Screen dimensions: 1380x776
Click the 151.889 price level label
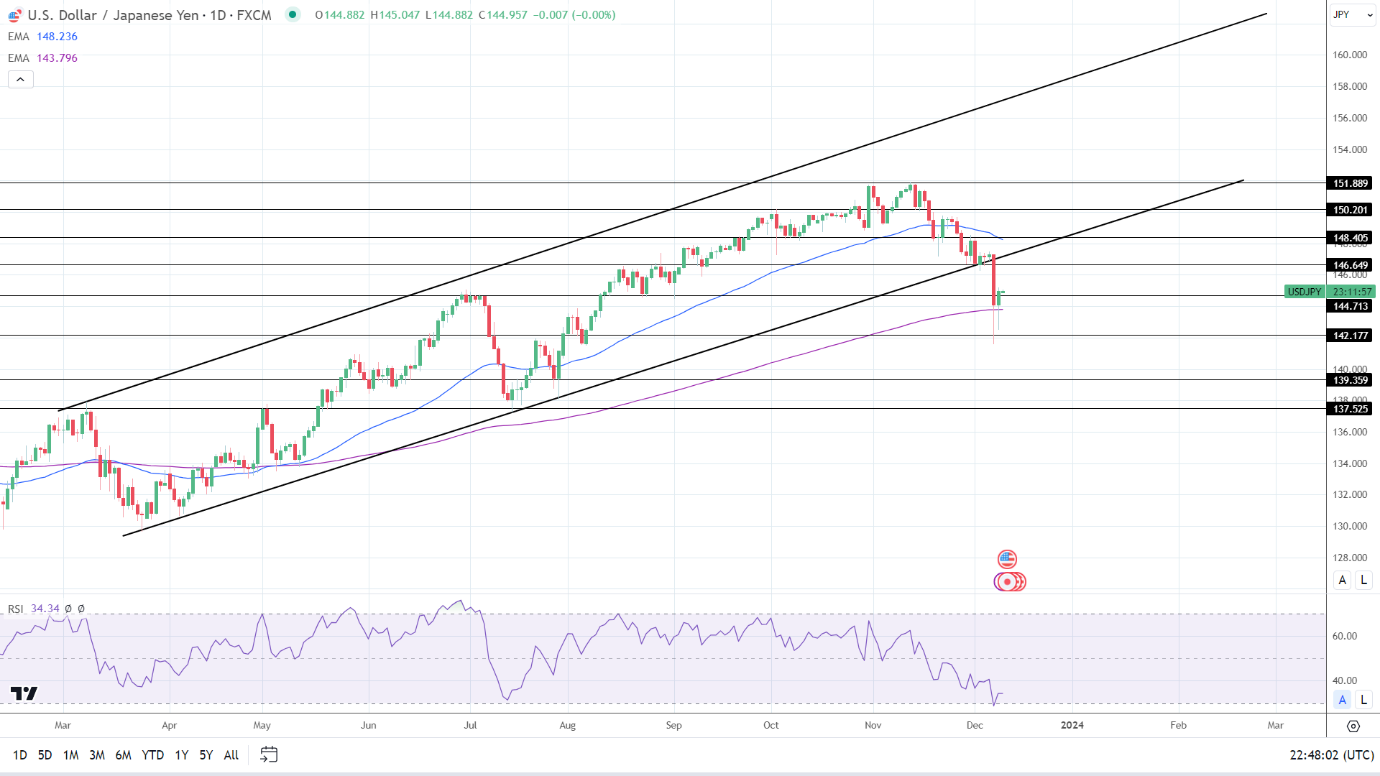point(1349,183)
